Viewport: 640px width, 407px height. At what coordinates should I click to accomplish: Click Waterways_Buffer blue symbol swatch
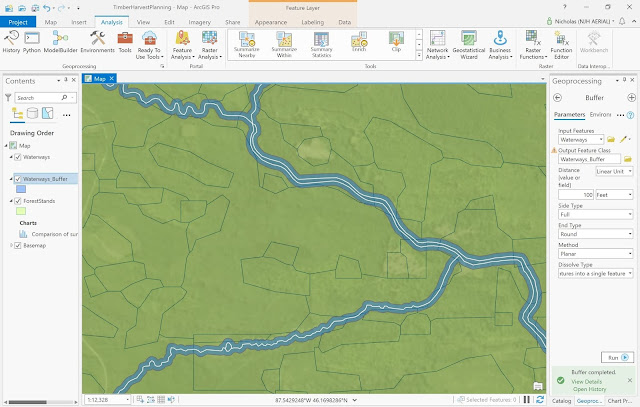coord(21,189)
